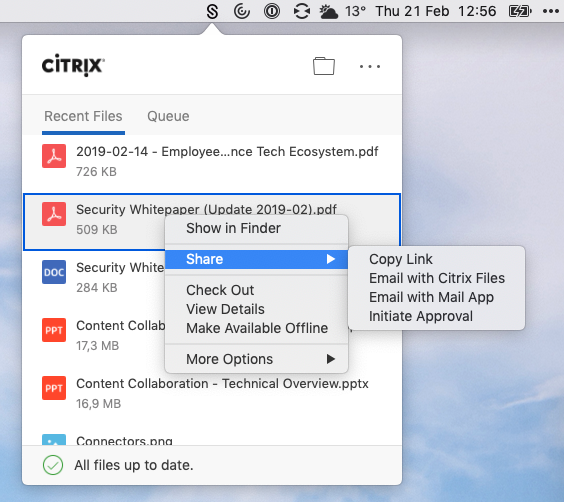564x502 pixels.
Task: Click the PPT icon of the 17,3 MB file
Action: click(54, 330)
